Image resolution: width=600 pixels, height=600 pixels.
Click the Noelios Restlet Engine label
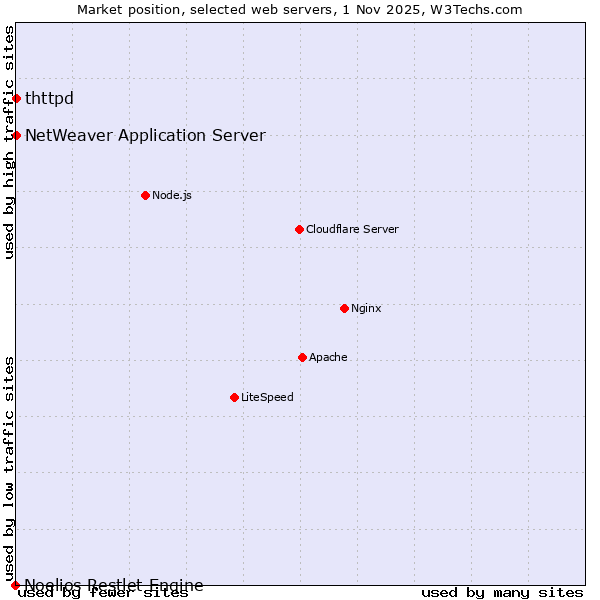114,585
